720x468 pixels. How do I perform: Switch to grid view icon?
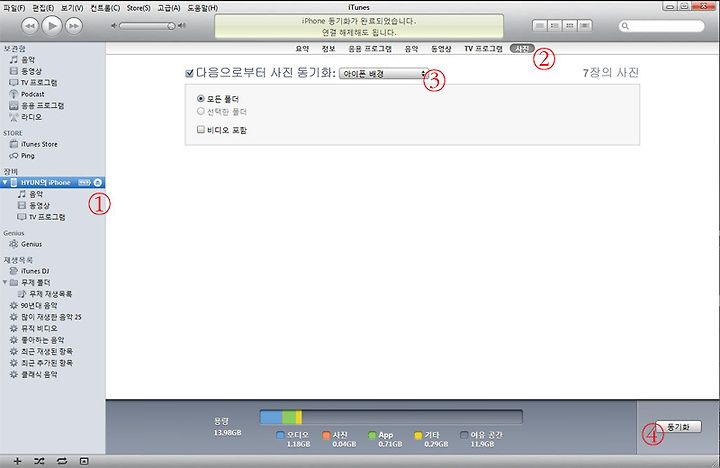(x=569, y=26)
